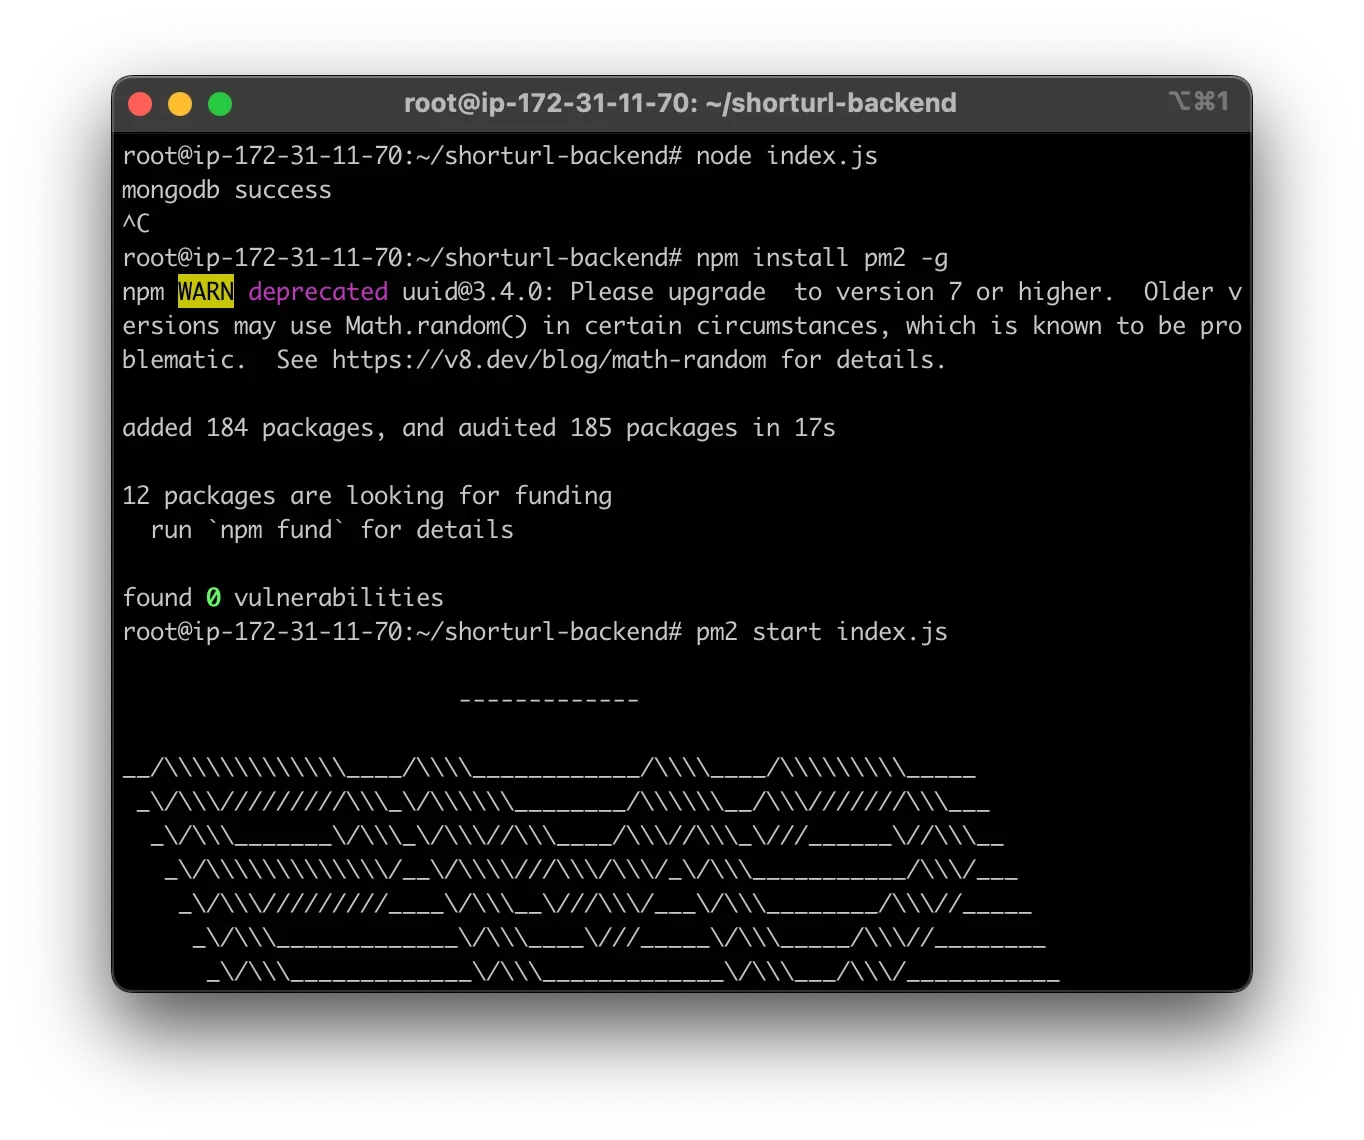This screenshot has width=1364, height=1140.
Task: Click the dashed separator line above the ASCII banner
Action: click(549, 700)
